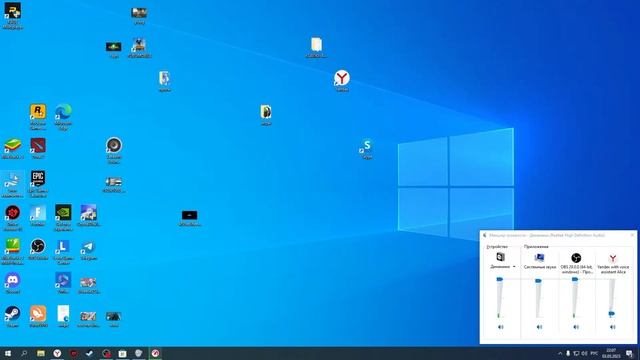
Task: Select the blue L launcher desktop icon
Action: click(63, 246)
